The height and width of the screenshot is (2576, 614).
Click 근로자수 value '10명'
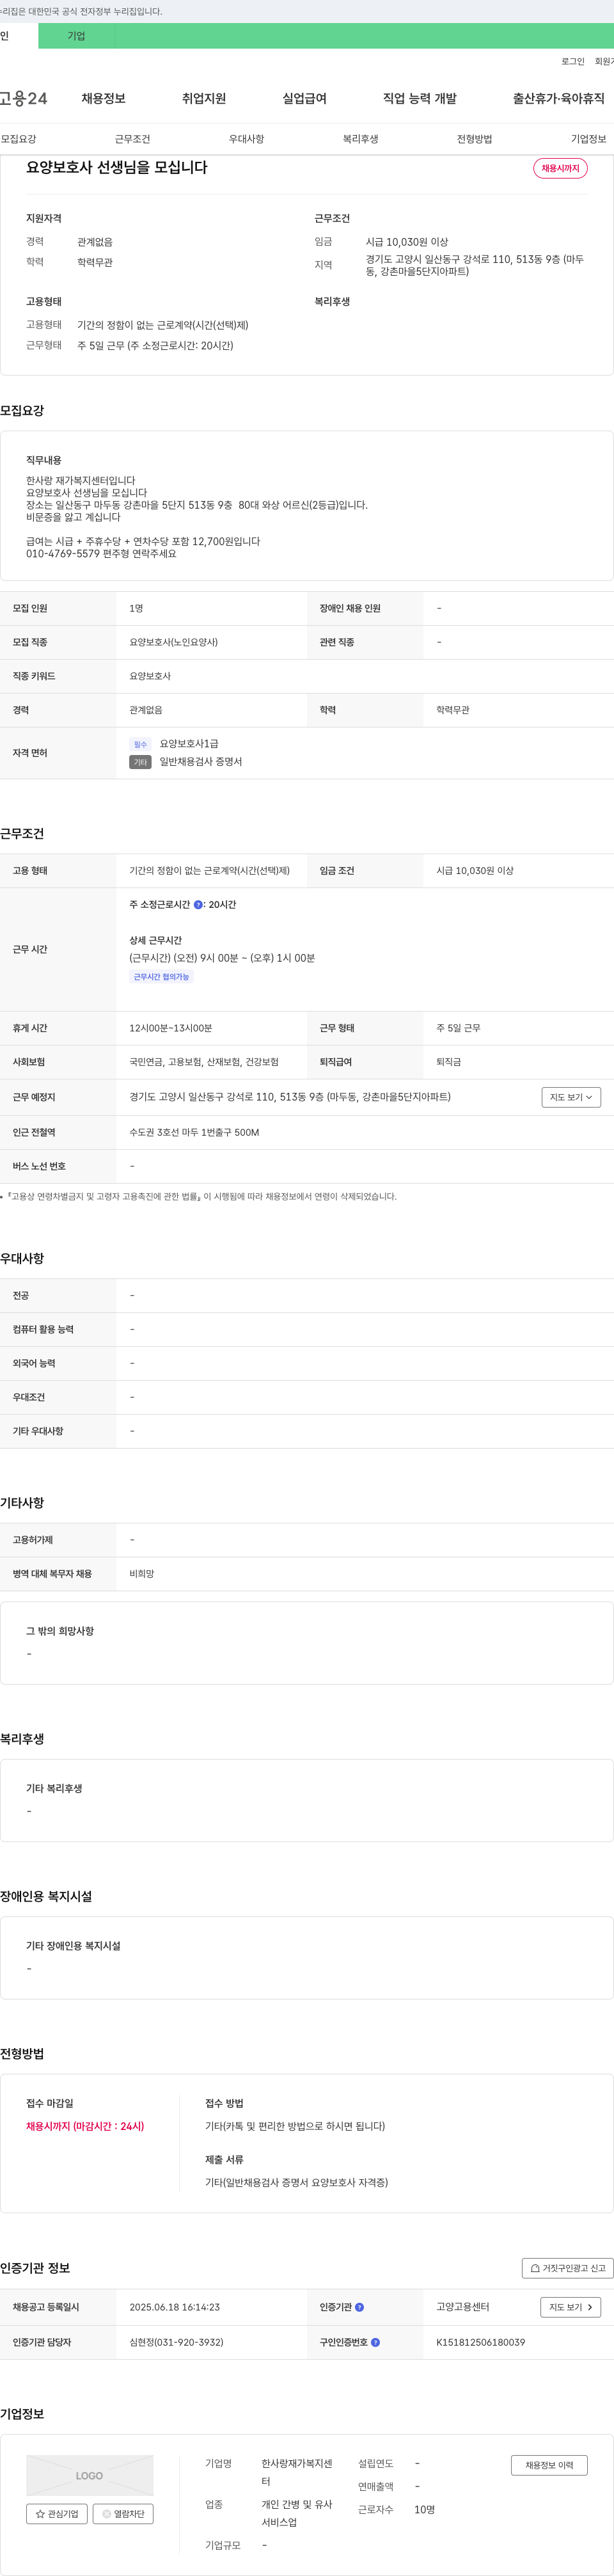pos(424,2510)
